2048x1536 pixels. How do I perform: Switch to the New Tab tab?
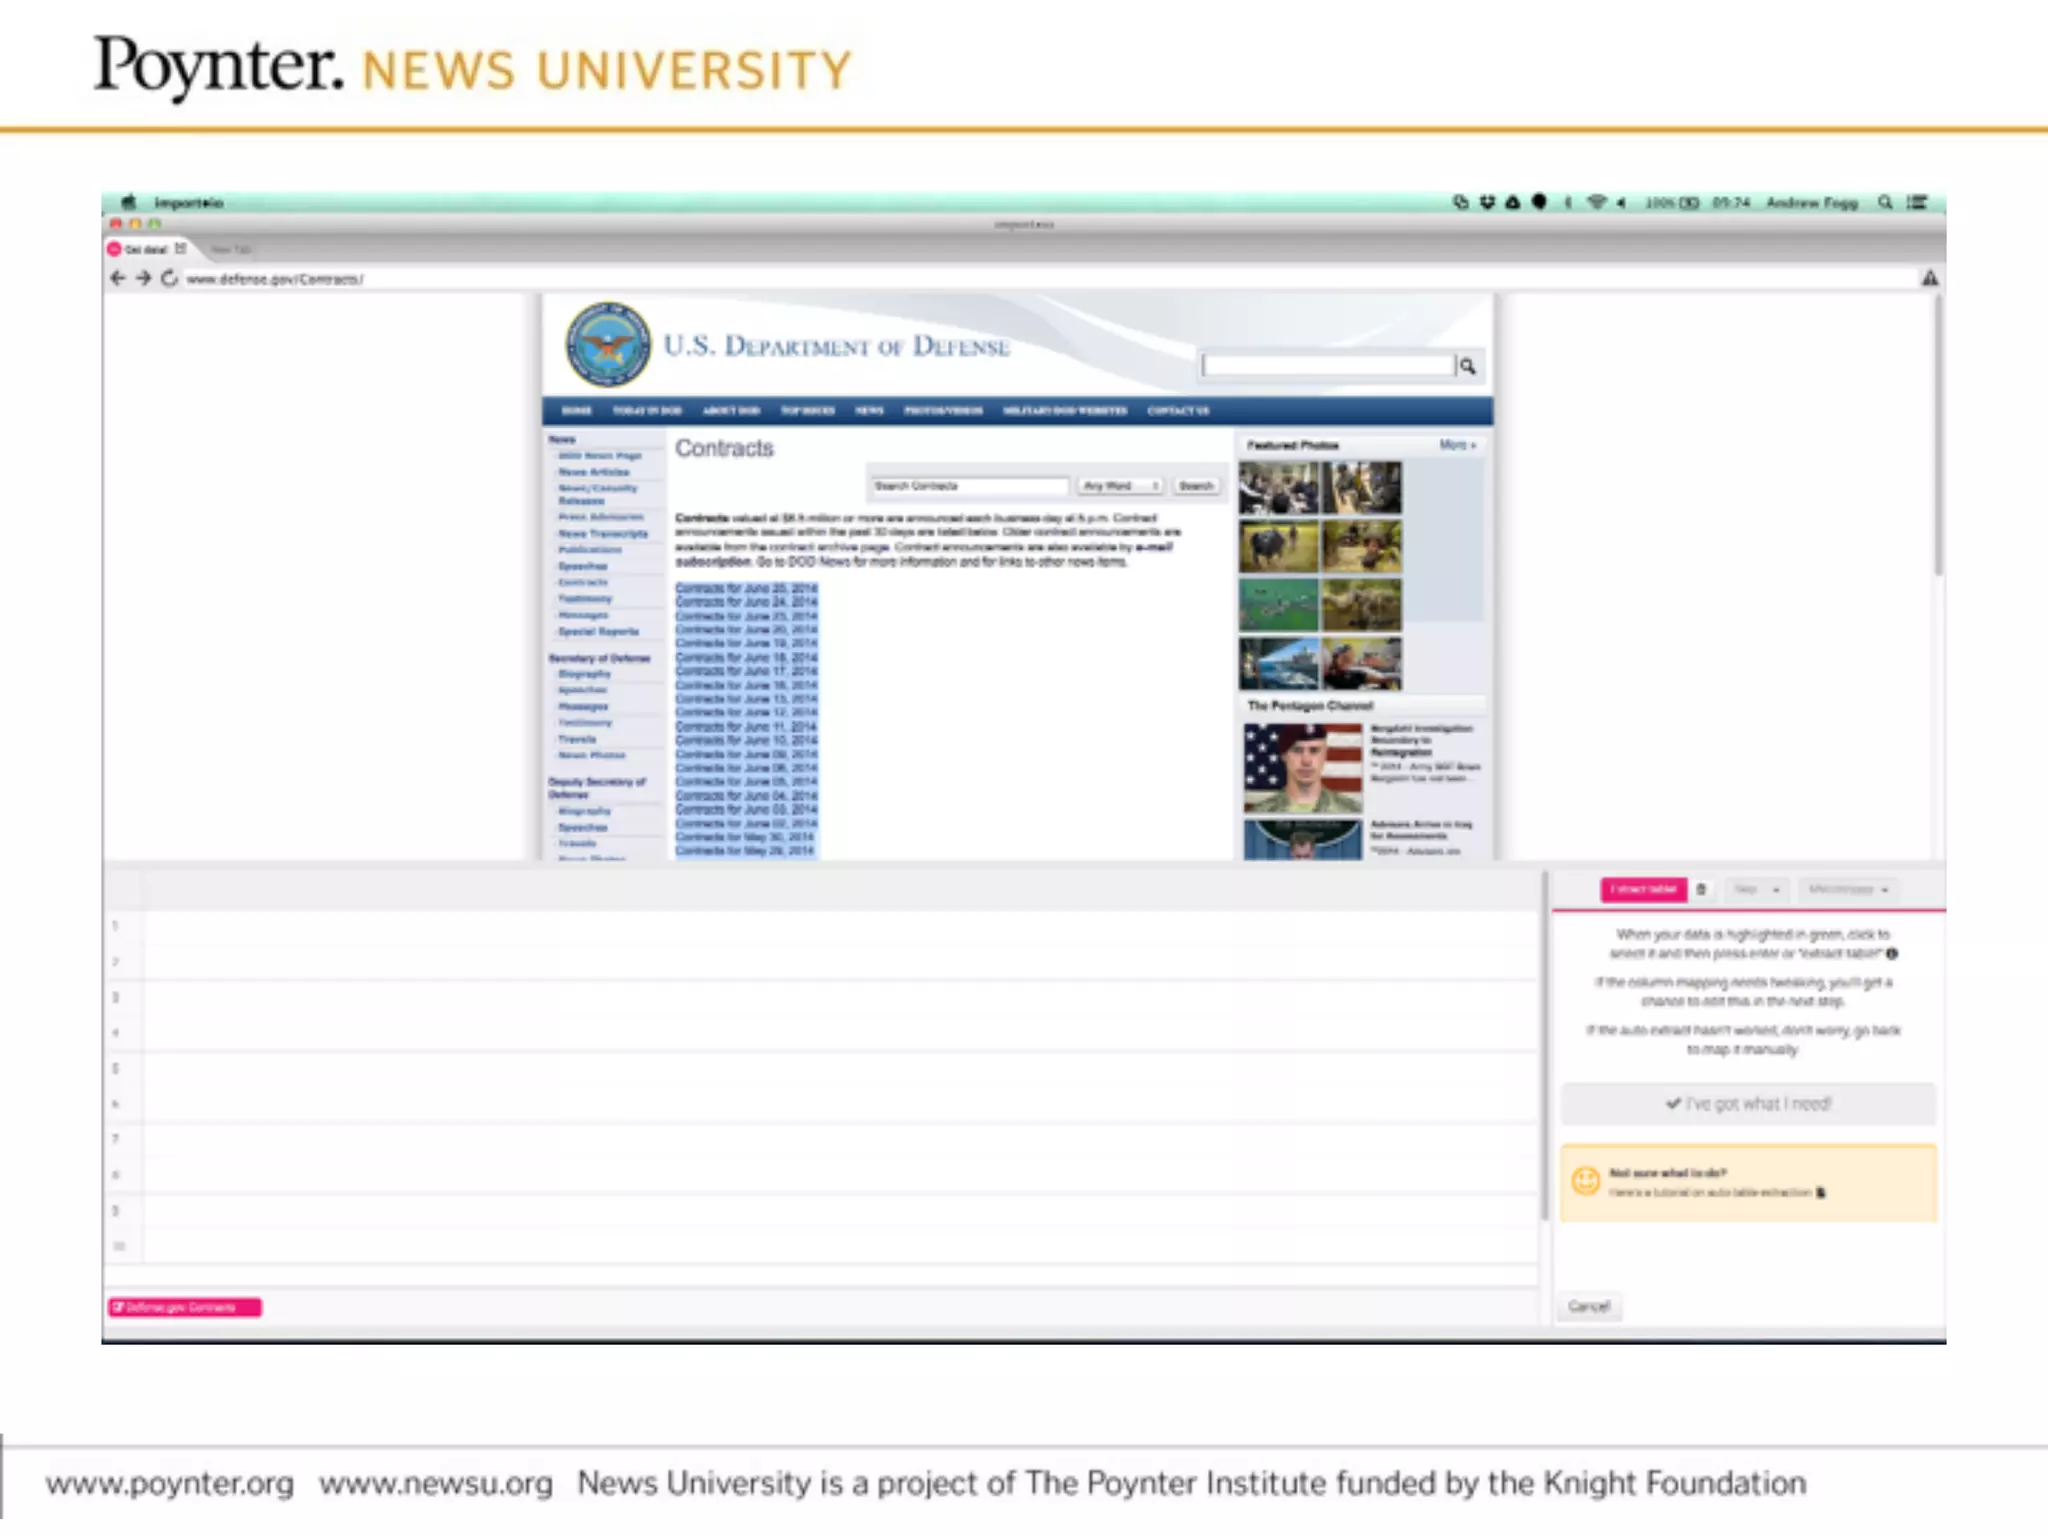(x=231, y=249)
